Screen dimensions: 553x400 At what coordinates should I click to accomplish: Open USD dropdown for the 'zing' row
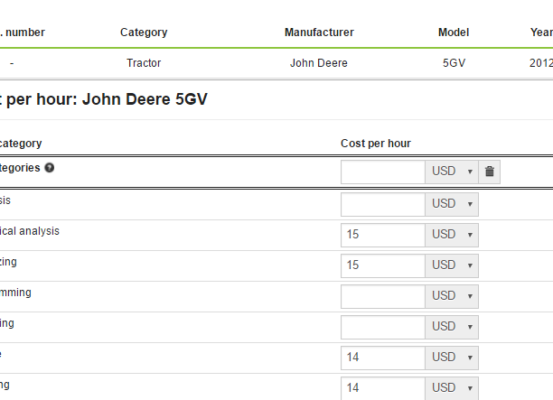tap(452, 266)
